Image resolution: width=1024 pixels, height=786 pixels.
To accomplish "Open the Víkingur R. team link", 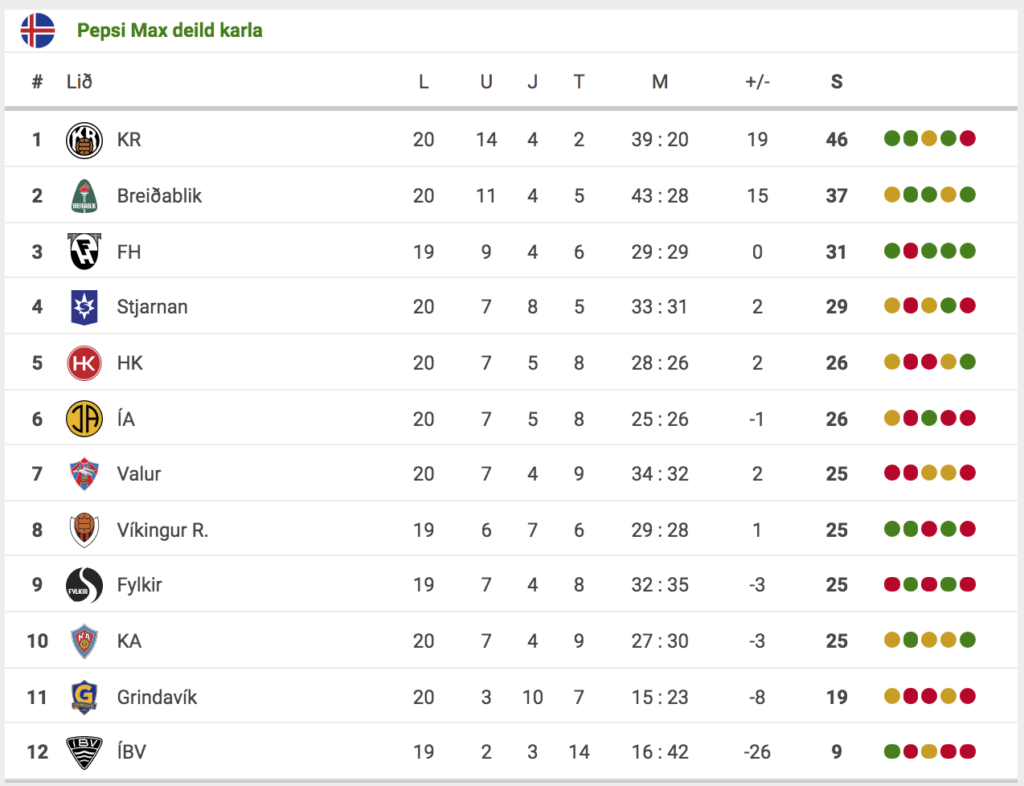I will [163, 530].
